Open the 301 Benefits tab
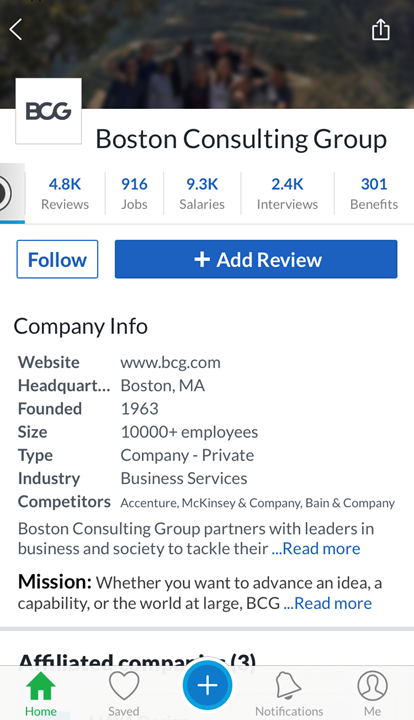This screenshot has width=414, height=720. click(x=374, y=193)
